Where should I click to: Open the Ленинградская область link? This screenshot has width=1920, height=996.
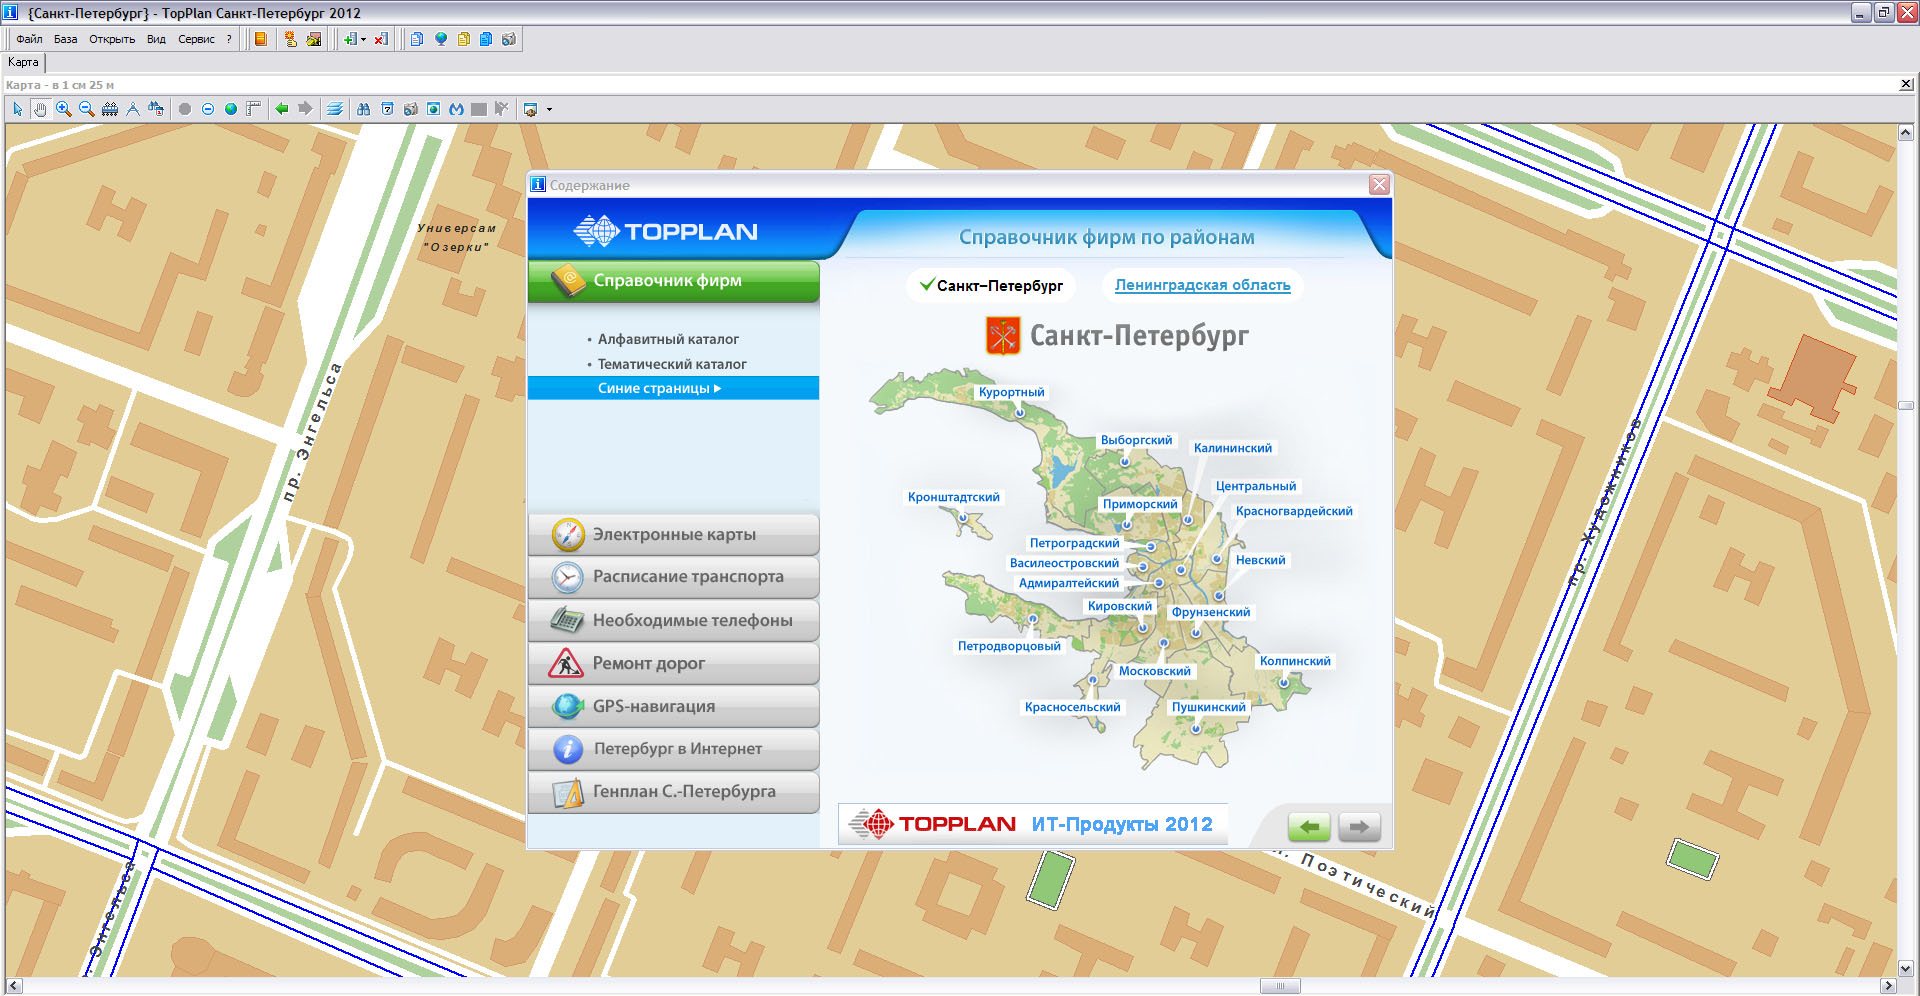click(1202, 285)
